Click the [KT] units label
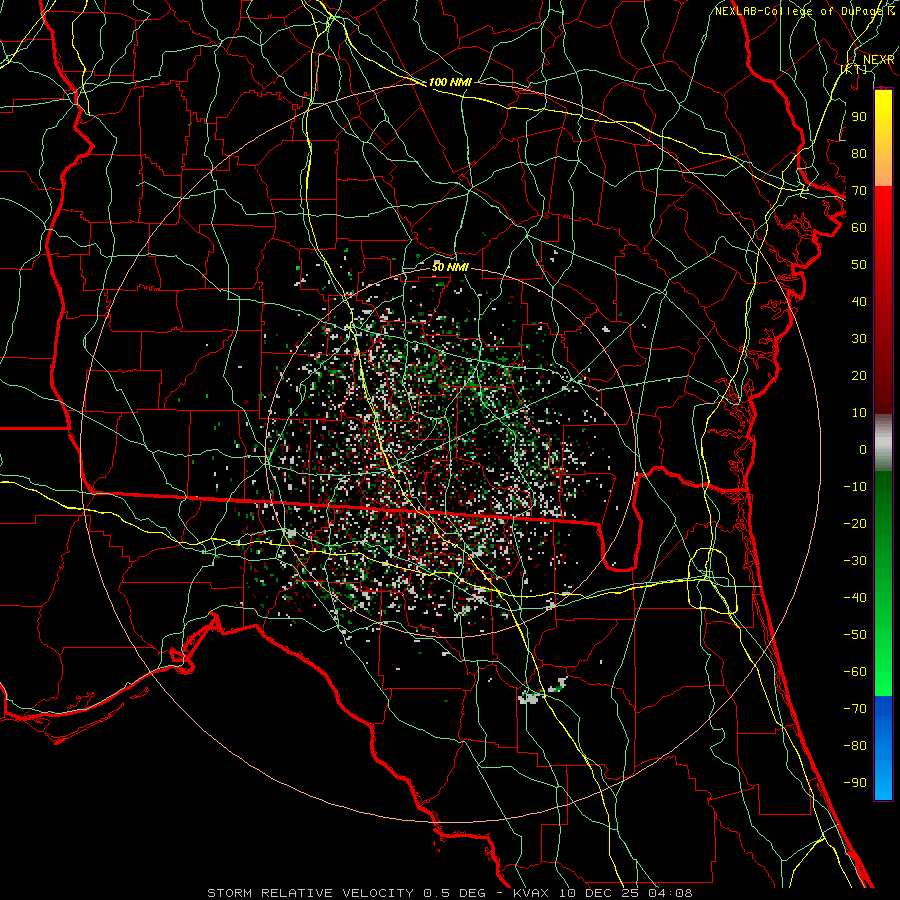 pyautogui.click(x=854, y=69)
